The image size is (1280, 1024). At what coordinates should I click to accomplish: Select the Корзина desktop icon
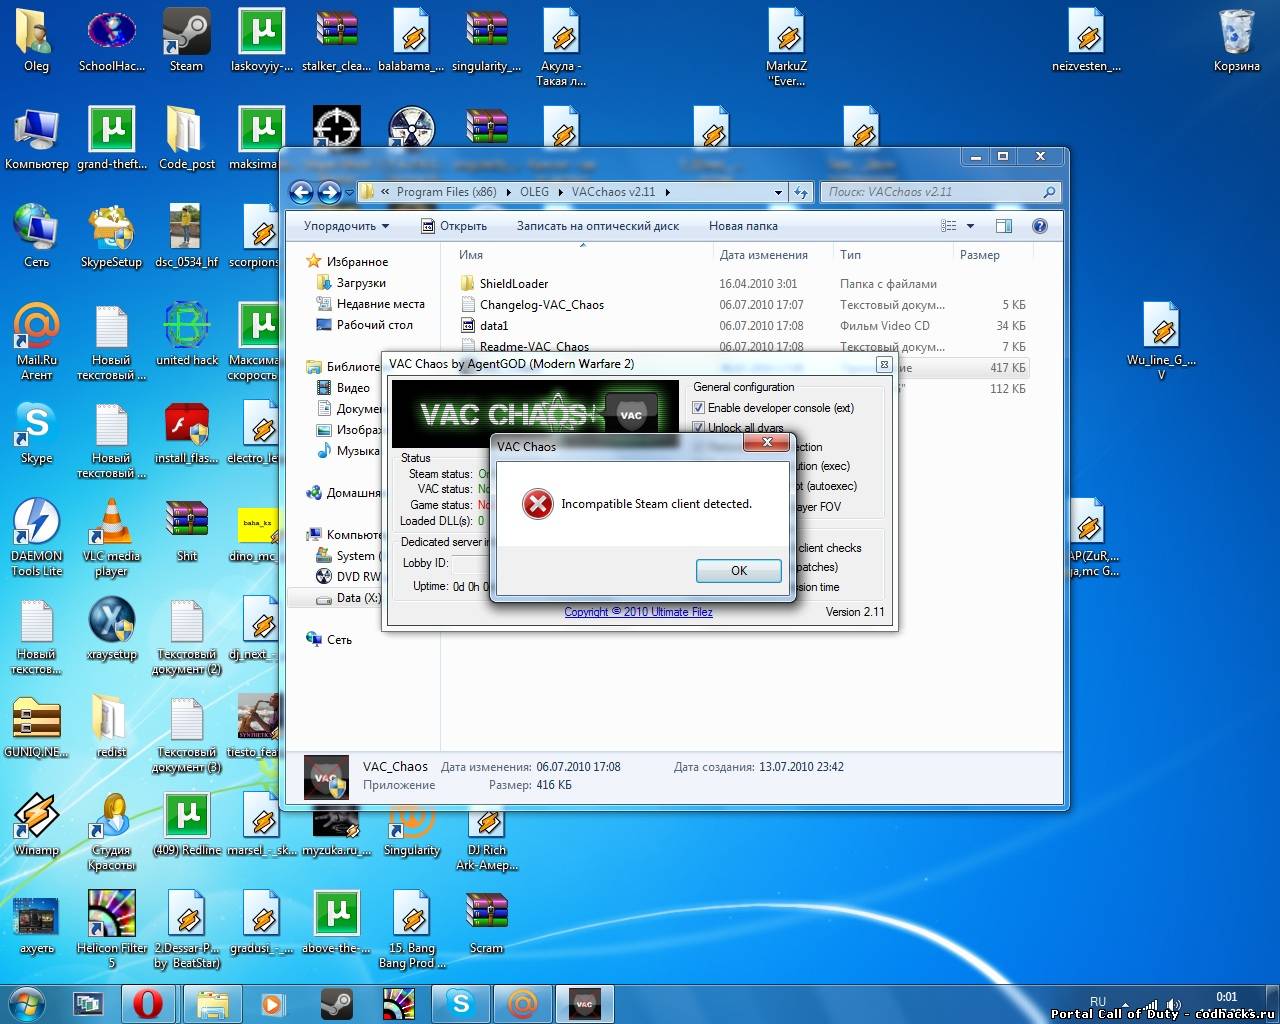[1237, 42]
